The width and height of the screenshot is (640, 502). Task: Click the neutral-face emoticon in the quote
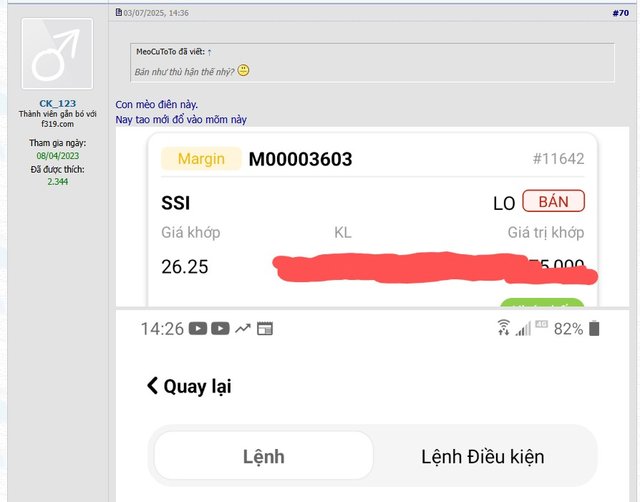tap(243, 71)
